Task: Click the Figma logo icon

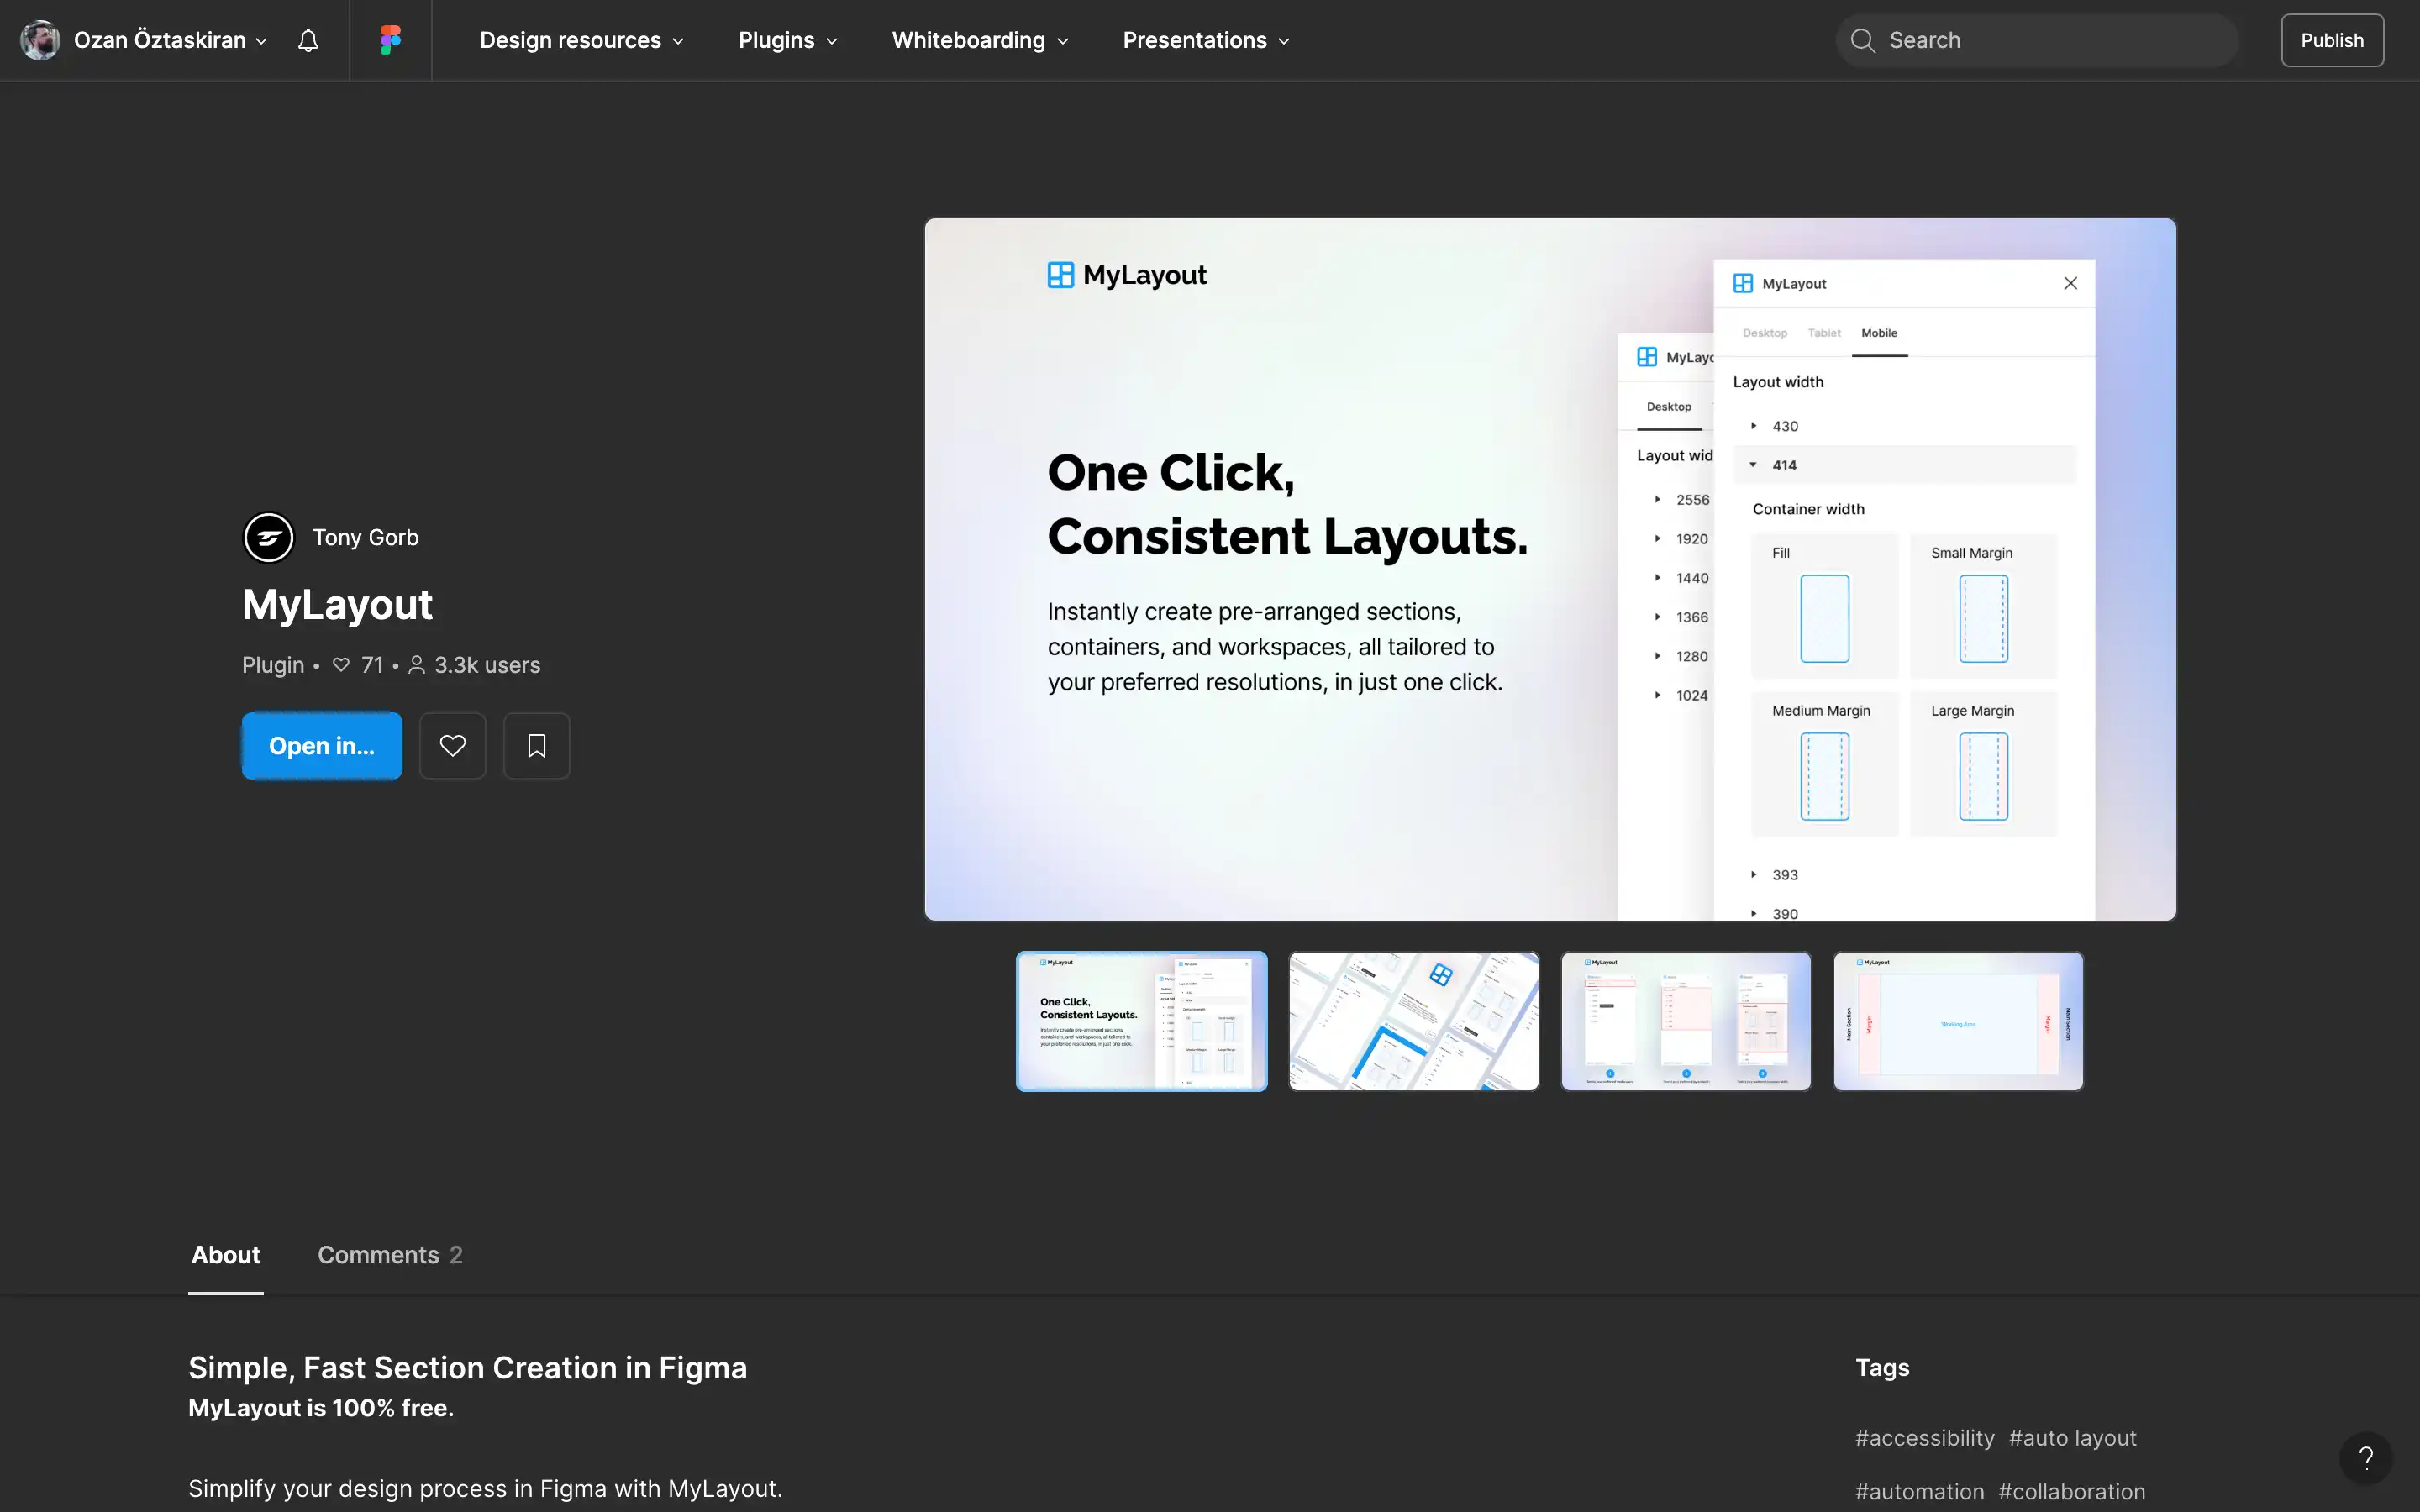Action: pos(390,40)
